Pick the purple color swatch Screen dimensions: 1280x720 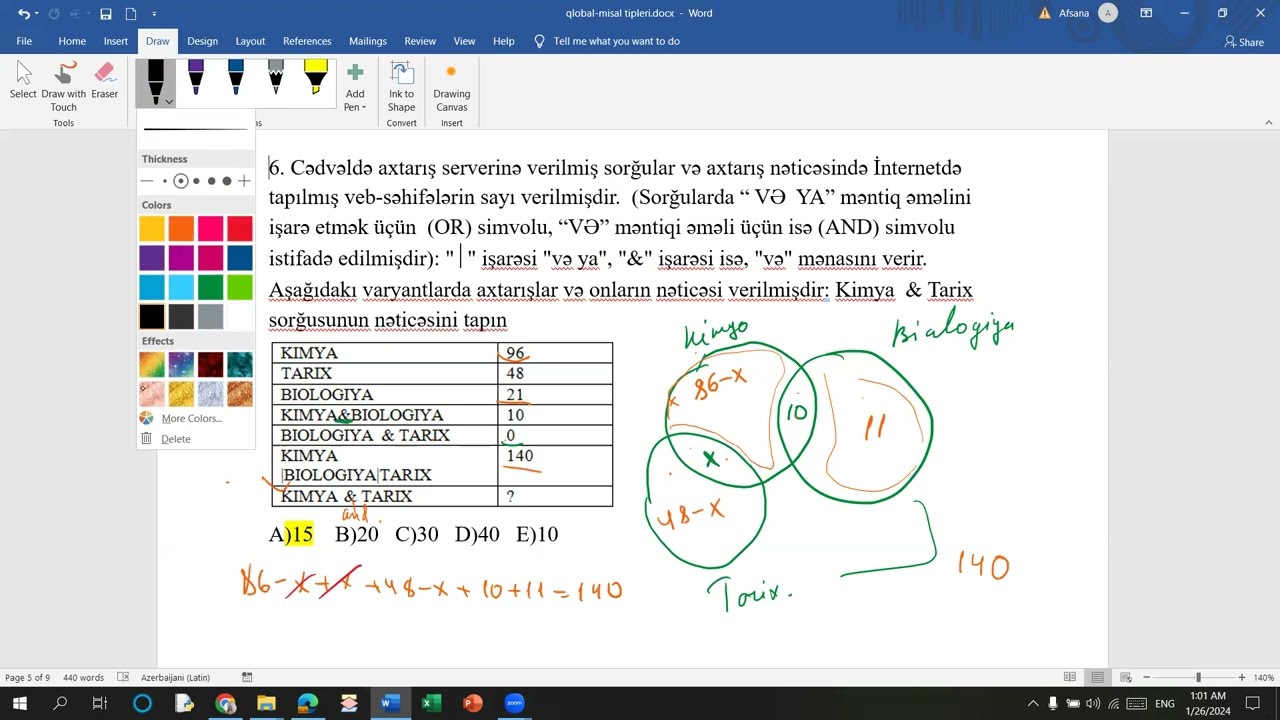pyautogui.click(x=152, y=258)
